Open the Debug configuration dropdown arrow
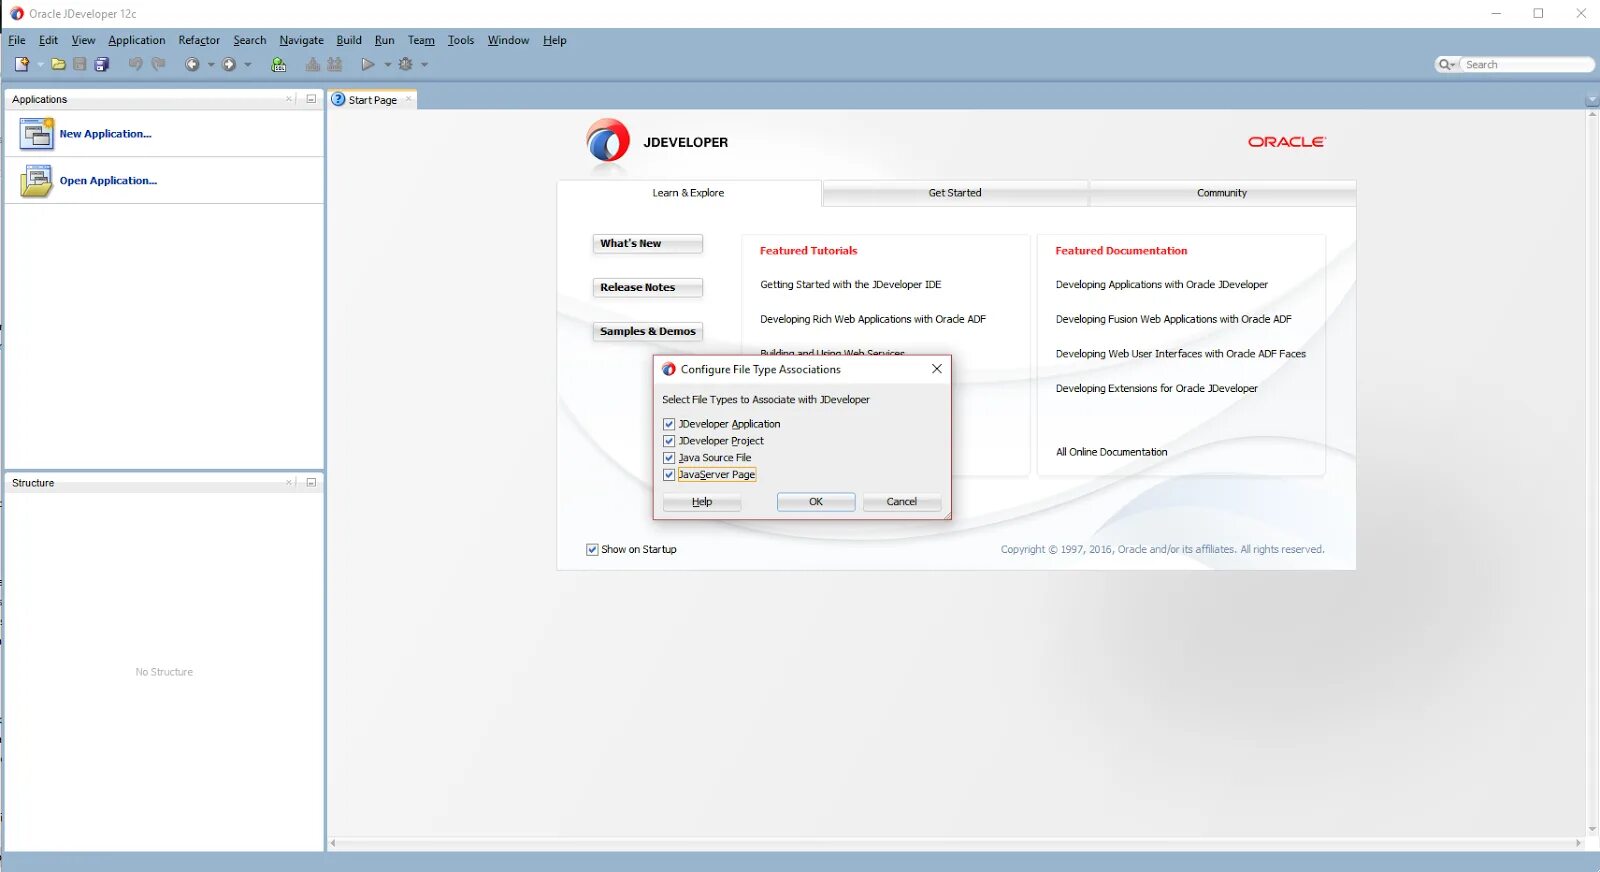 tap(425, 64)
